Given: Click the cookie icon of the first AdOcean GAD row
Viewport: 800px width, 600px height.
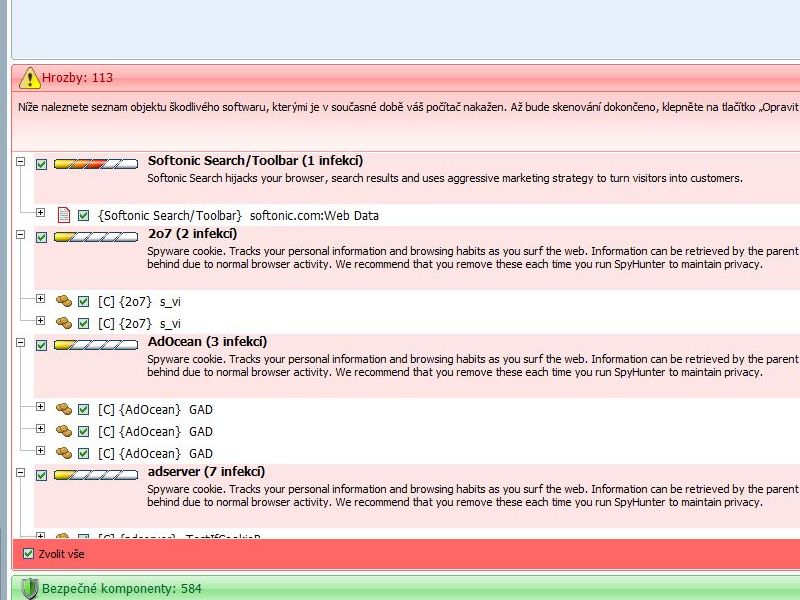Looking at the screenshot, I should (x=64, y=409).
